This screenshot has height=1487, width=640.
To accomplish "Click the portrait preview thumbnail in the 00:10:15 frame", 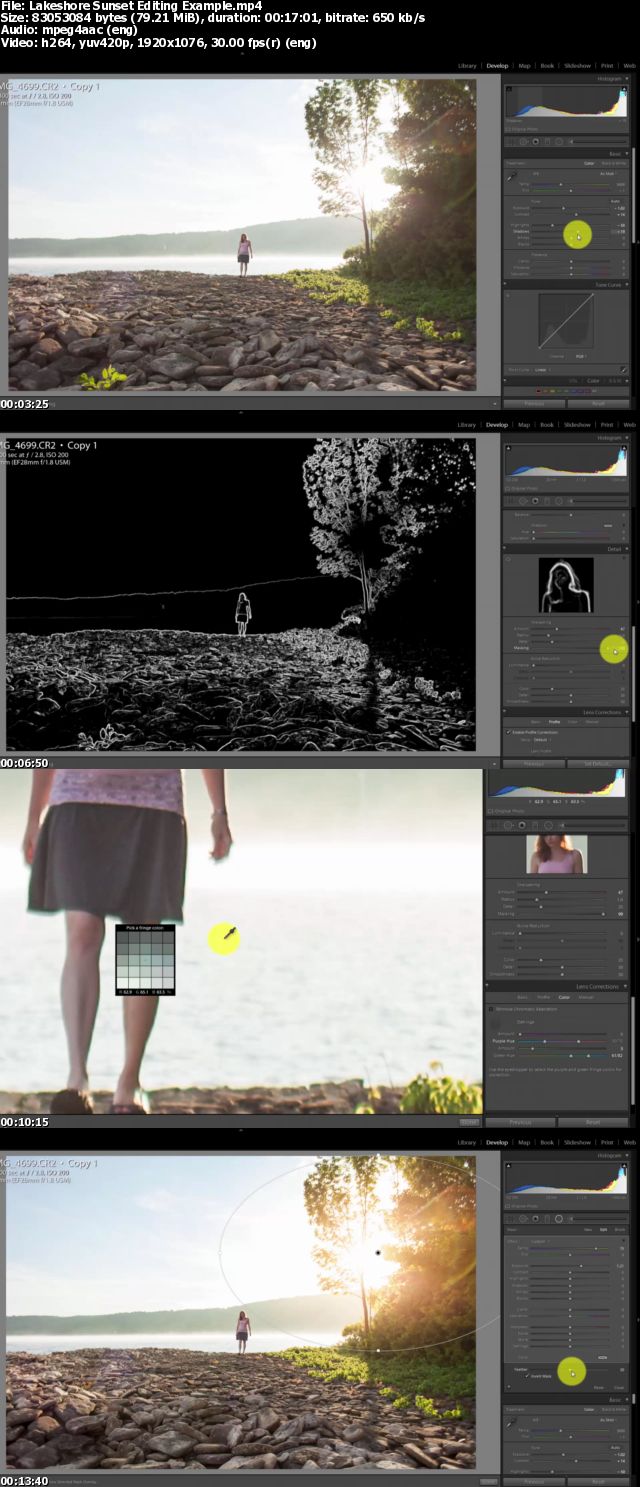I will click(x=557, y=854).
